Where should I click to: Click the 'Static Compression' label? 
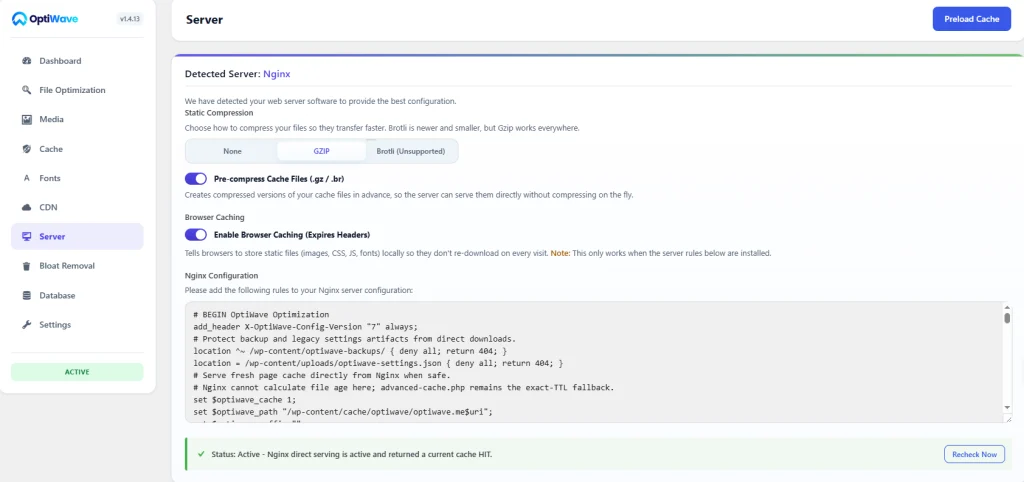click(x=219, y=112)
